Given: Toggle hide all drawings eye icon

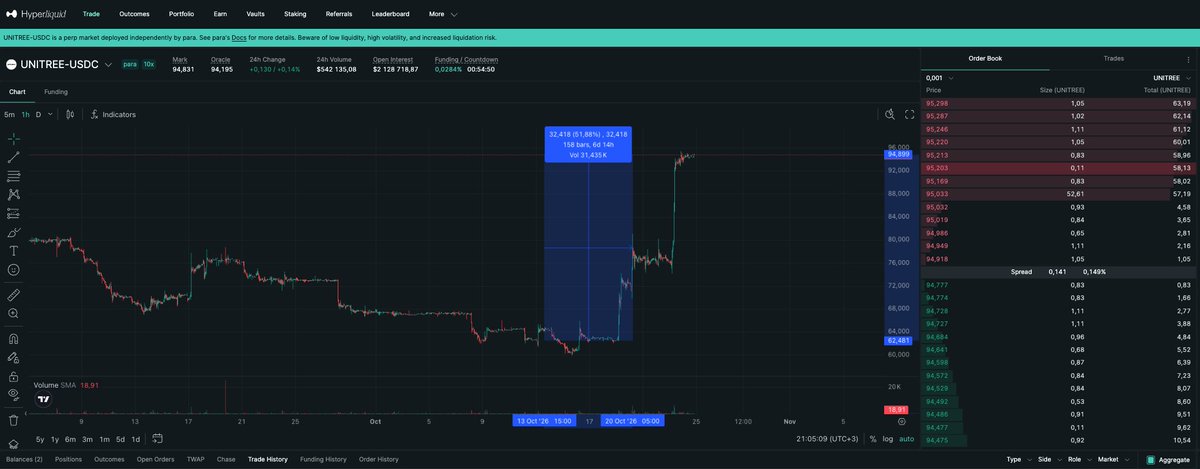Looking at the screenshot, I should click(x=13, y=395).
